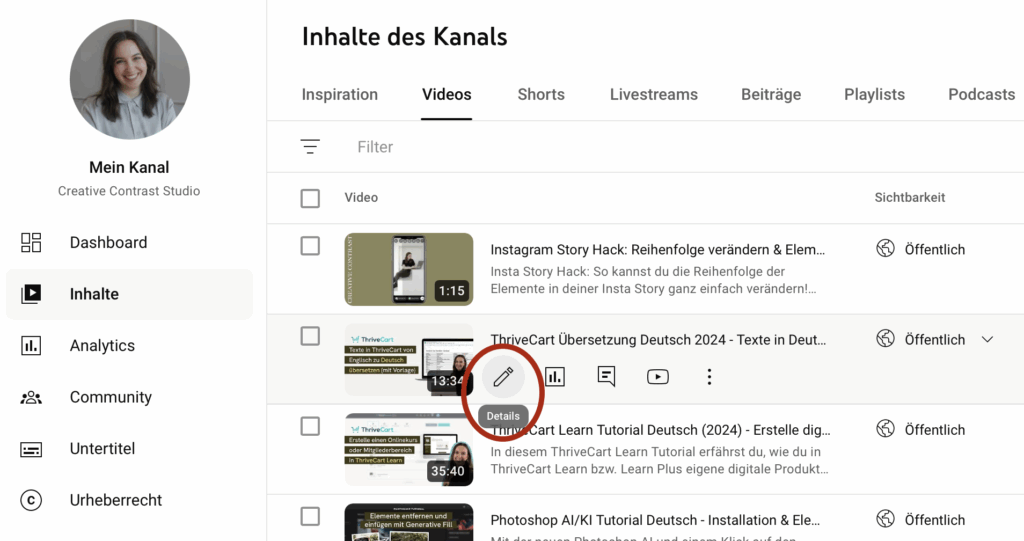Click globe icon for Instagram Story Hack video
This screenshot has width=1024, height=541.
(885, 249)
